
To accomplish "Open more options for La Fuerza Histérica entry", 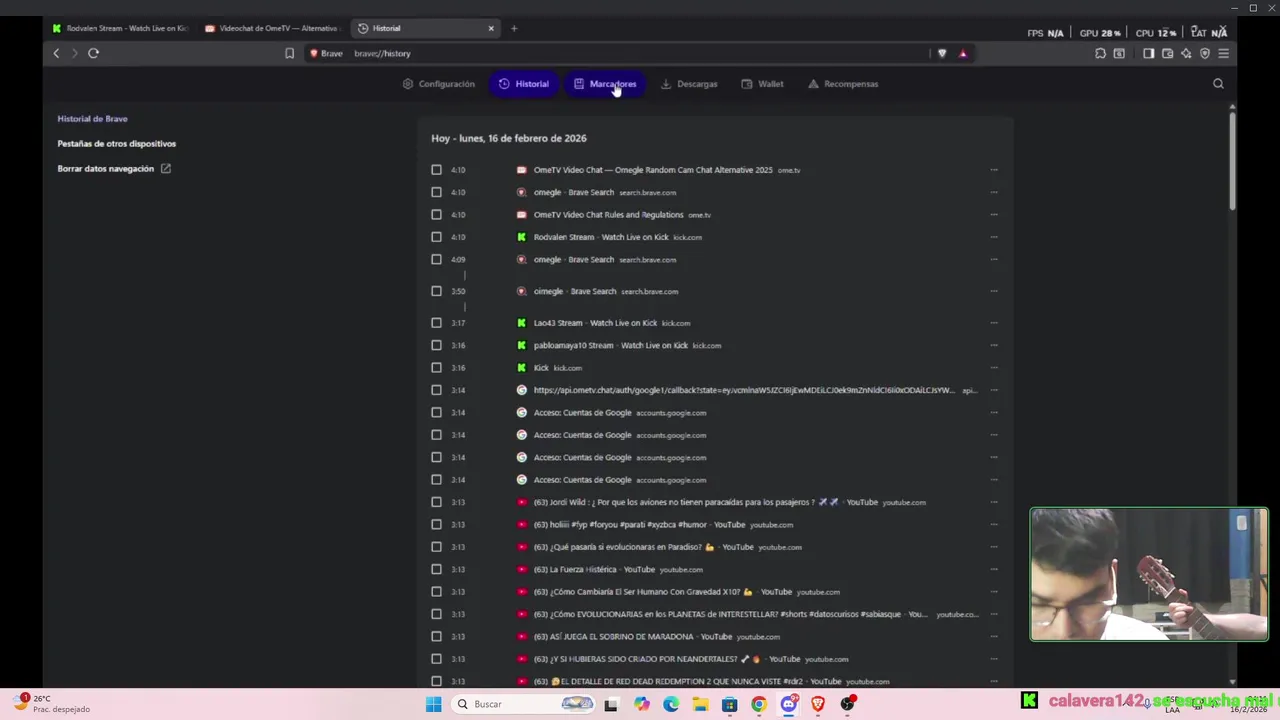I will [x=993, y=569].
